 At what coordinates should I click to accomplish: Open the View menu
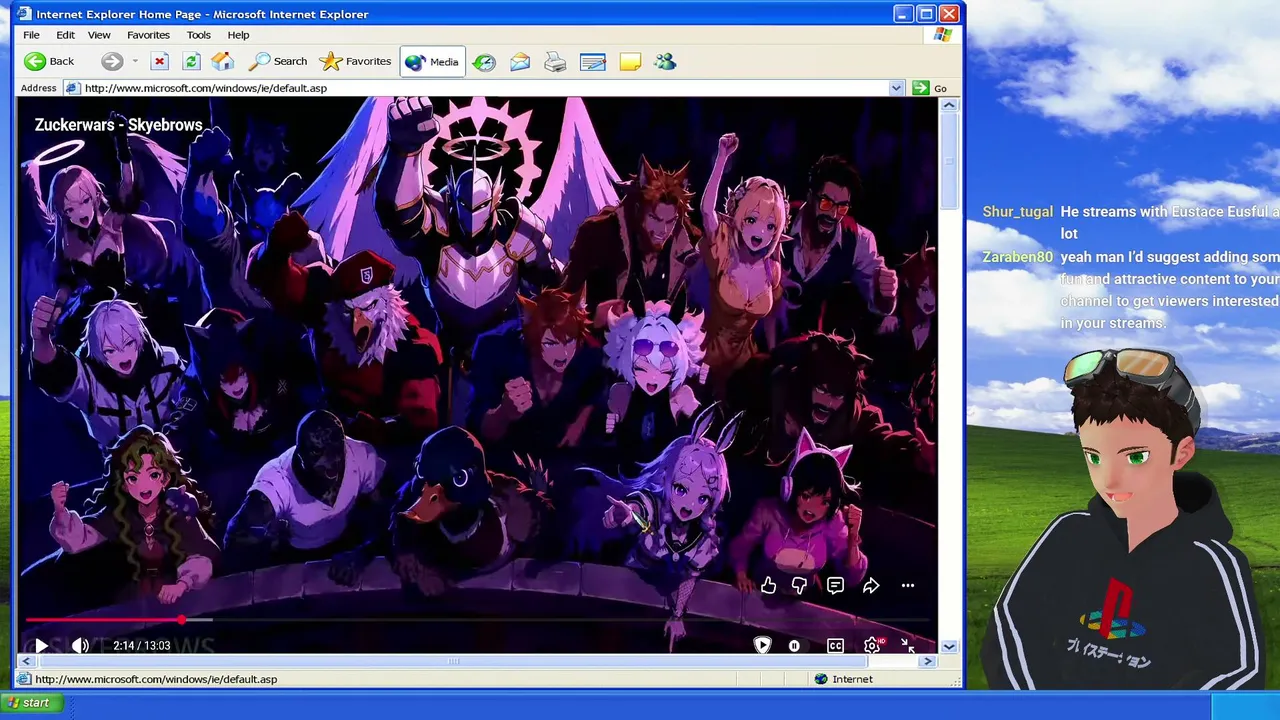[99, 35]
